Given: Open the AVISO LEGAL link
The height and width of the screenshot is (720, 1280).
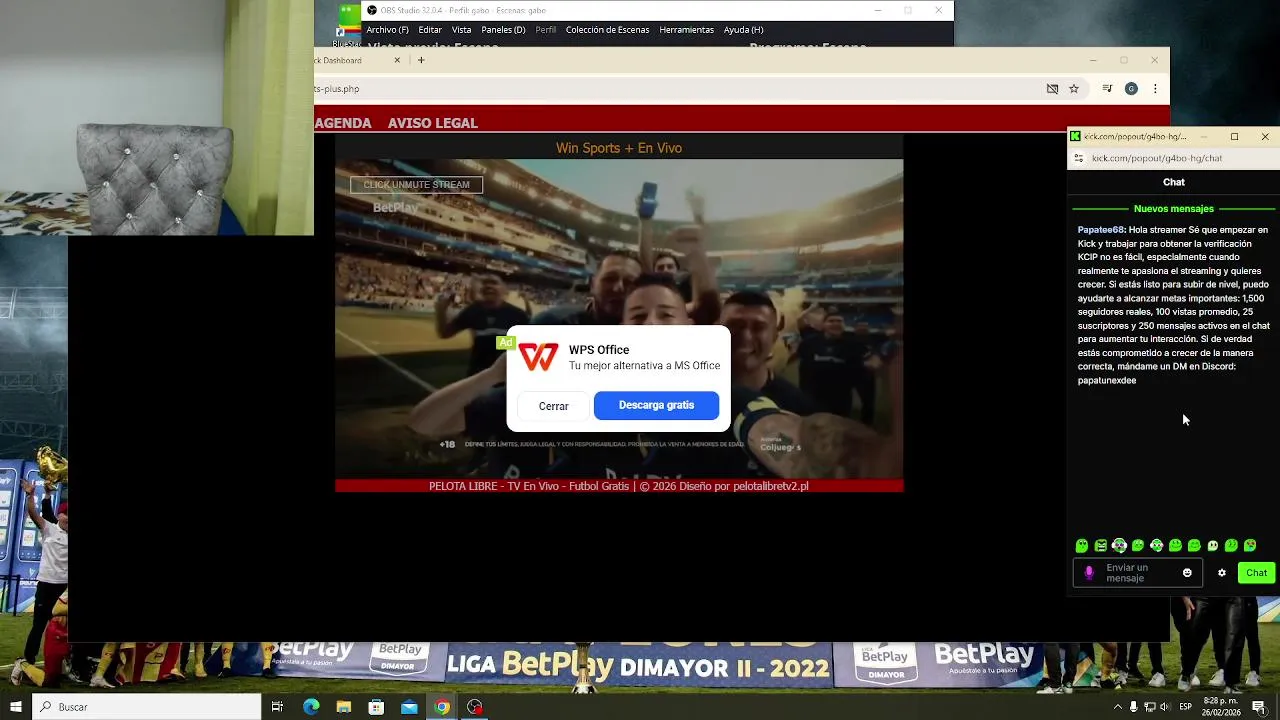Looking at the screenshot, I should click(433, 123).
